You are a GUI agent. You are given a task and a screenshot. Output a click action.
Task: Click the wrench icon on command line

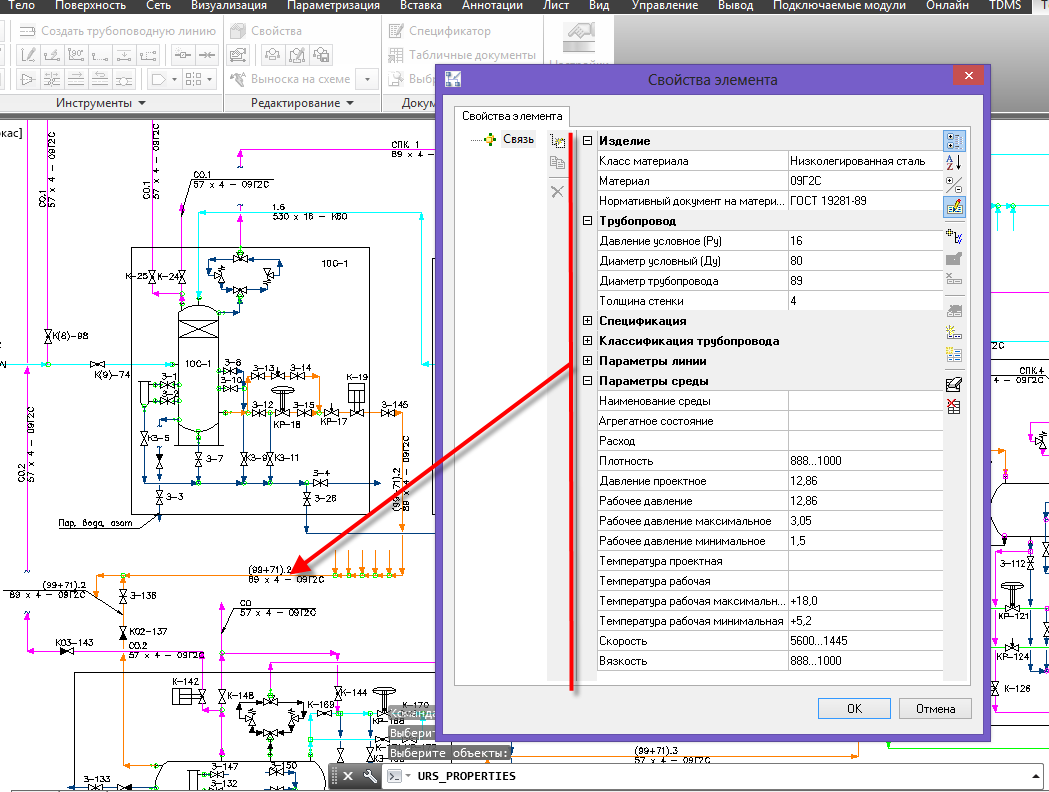point(370,776)
